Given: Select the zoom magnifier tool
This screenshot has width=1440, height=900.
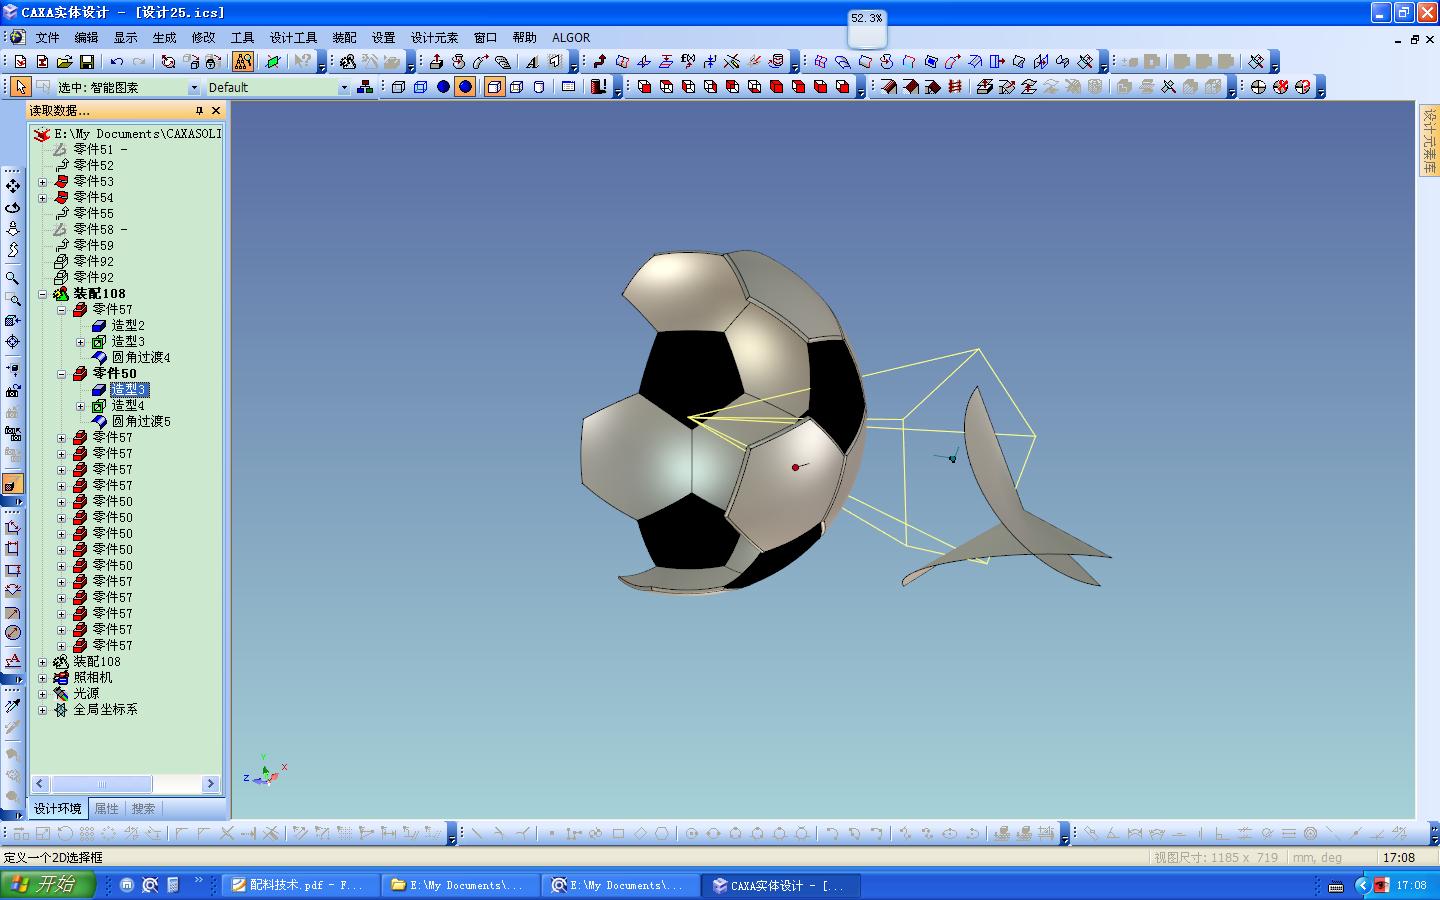Looking at the screenshot, I should [x=13, y=278].
